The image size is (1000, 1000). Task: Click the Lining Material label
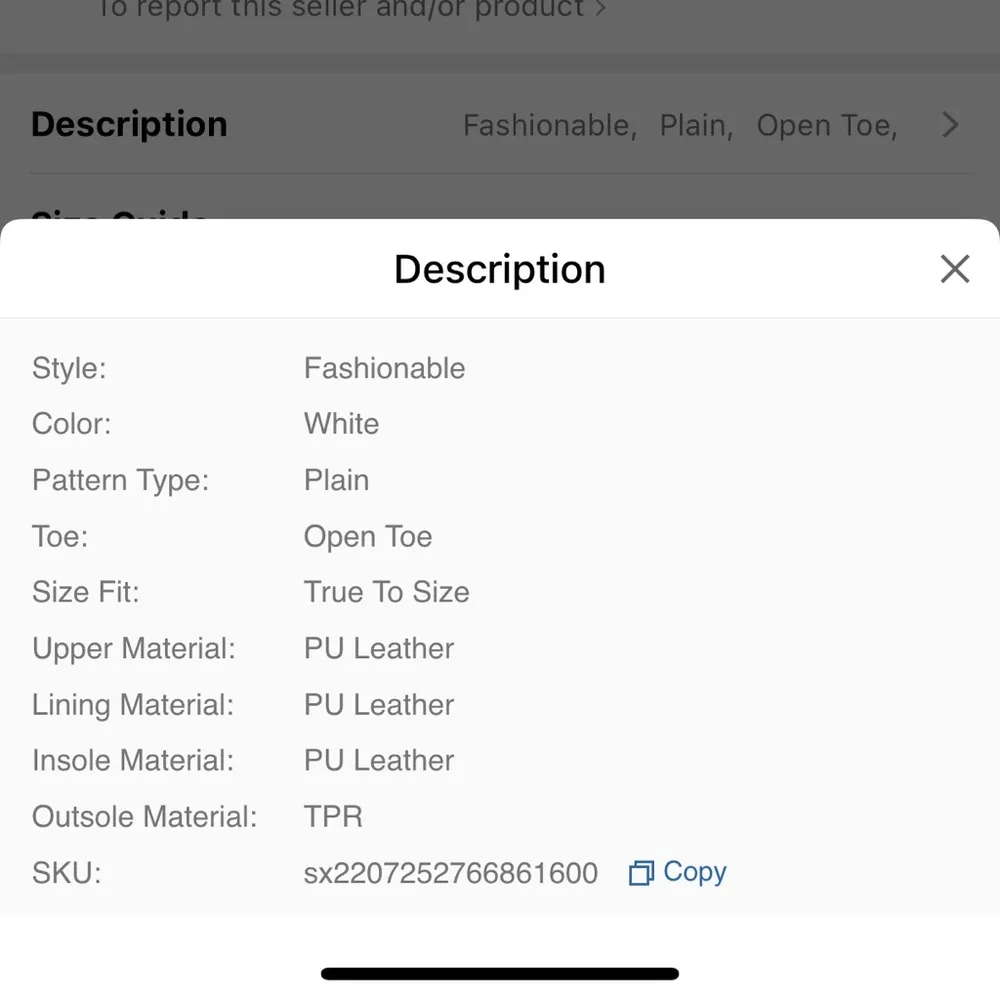tap(132, 705)
